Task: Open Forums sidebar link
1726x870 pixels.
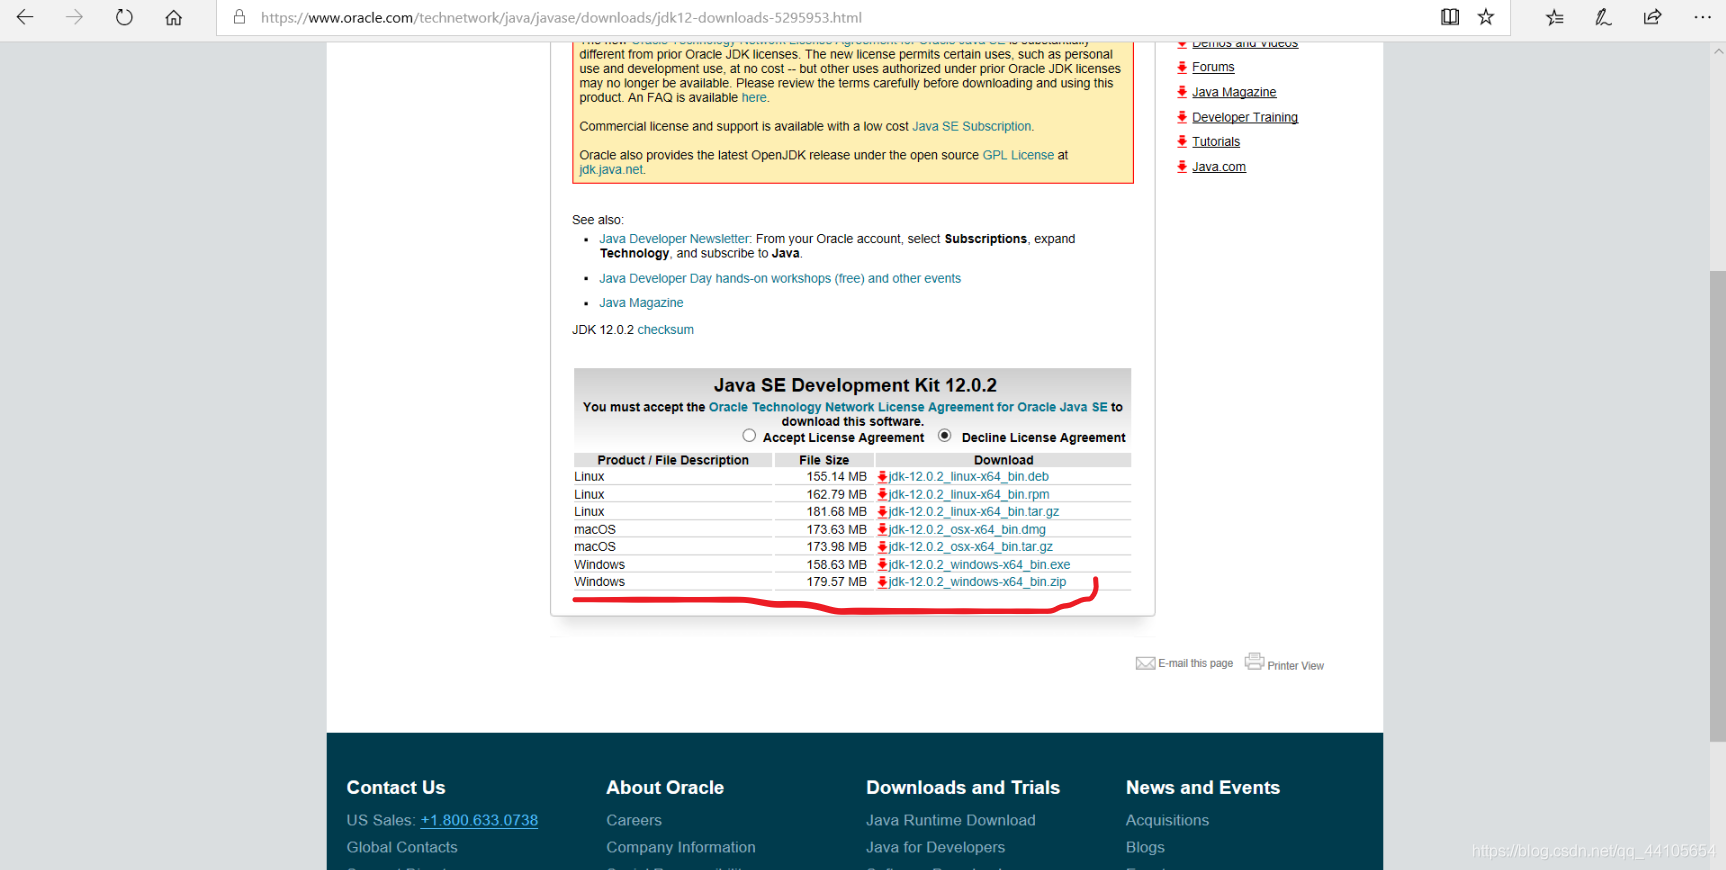Action: tap(1213, 67)
